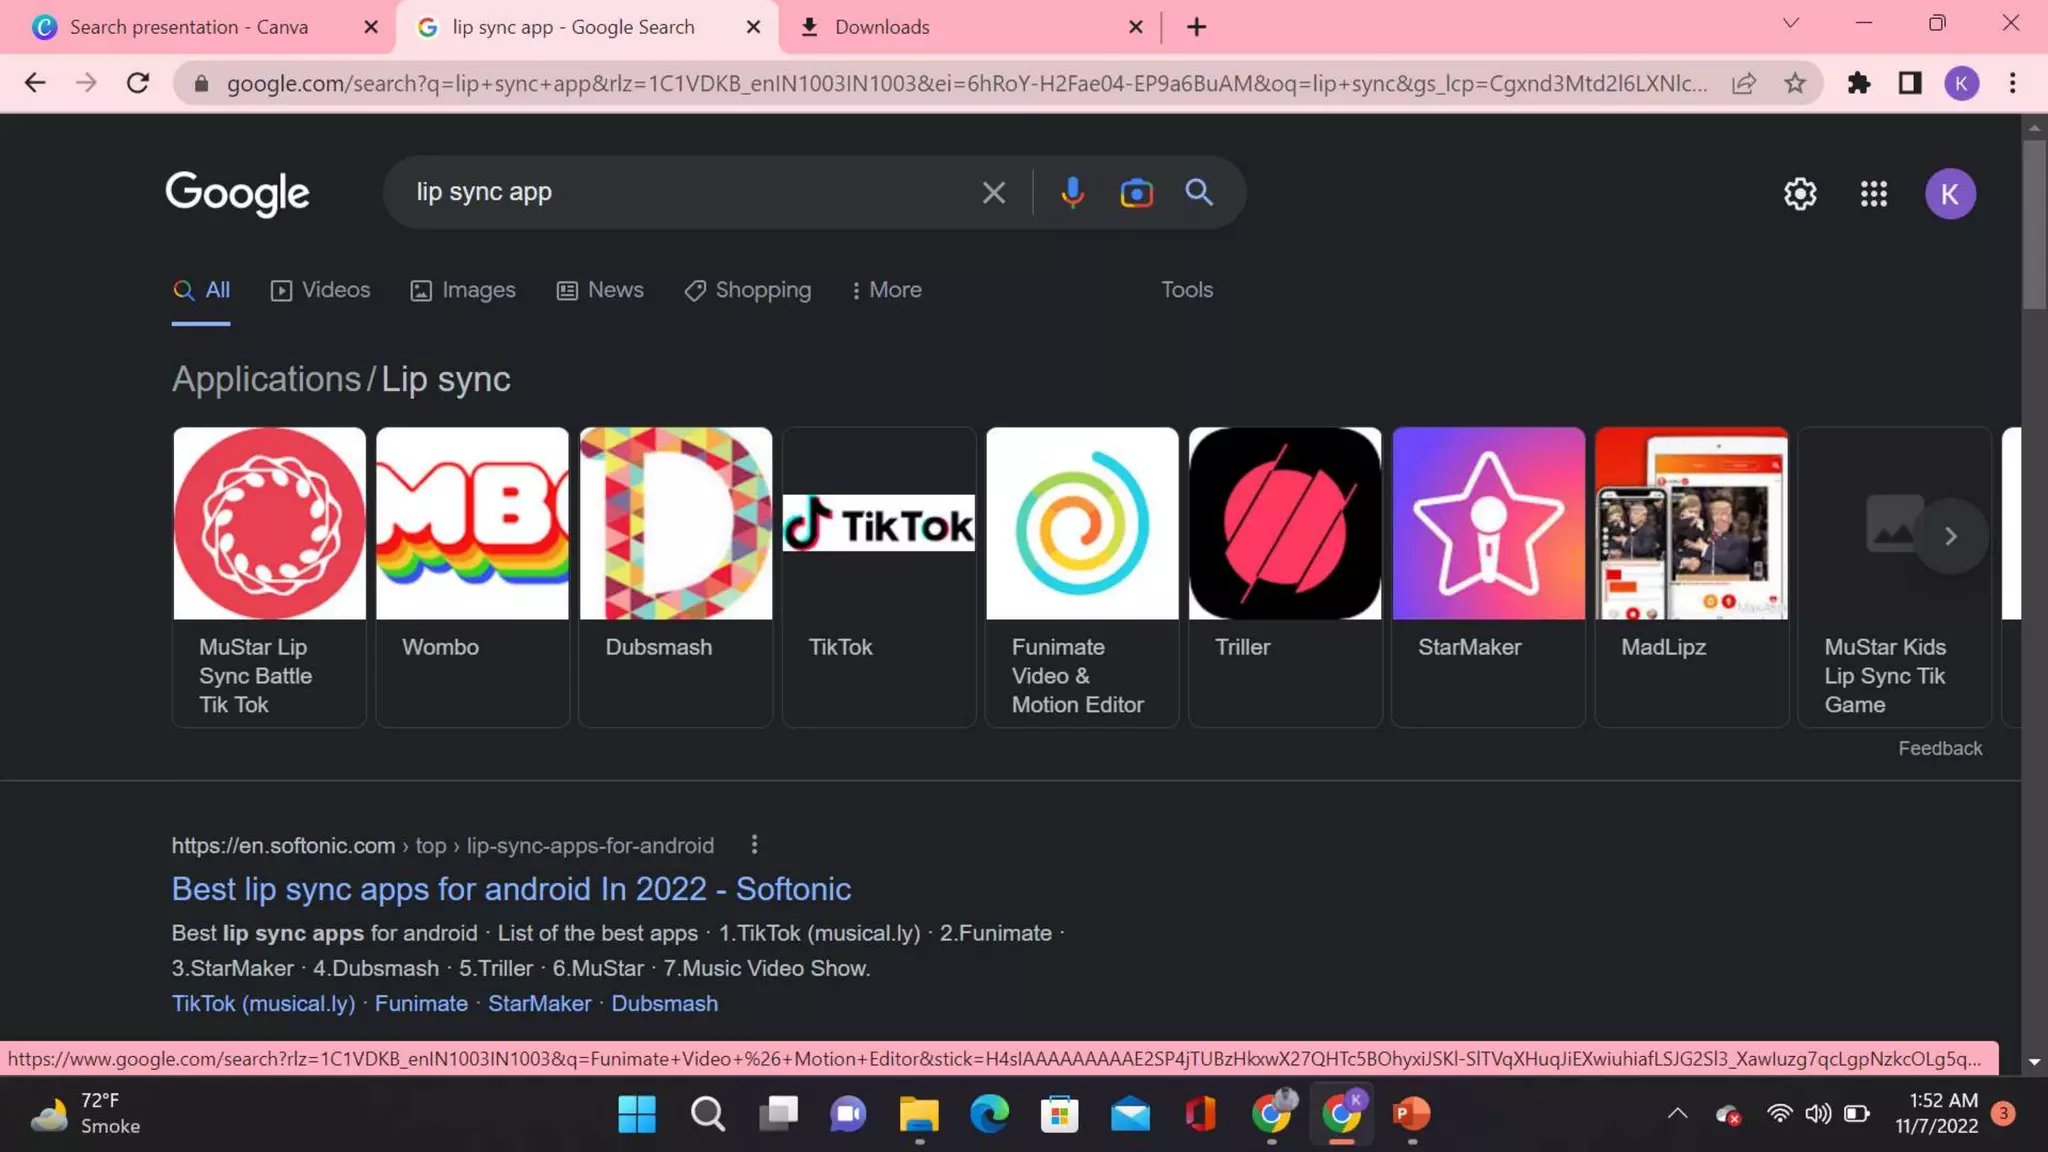Toggle Chrome side panel

pyautogui.click(x=1910, y=83)
